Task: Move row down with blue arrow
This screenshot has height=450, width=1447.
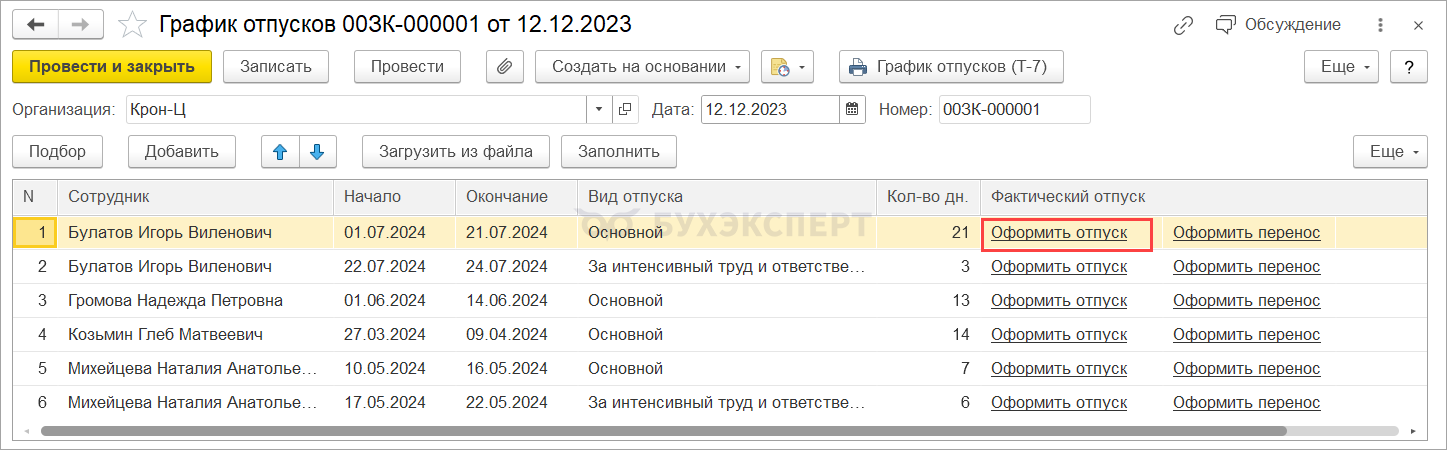Action: 318,152
